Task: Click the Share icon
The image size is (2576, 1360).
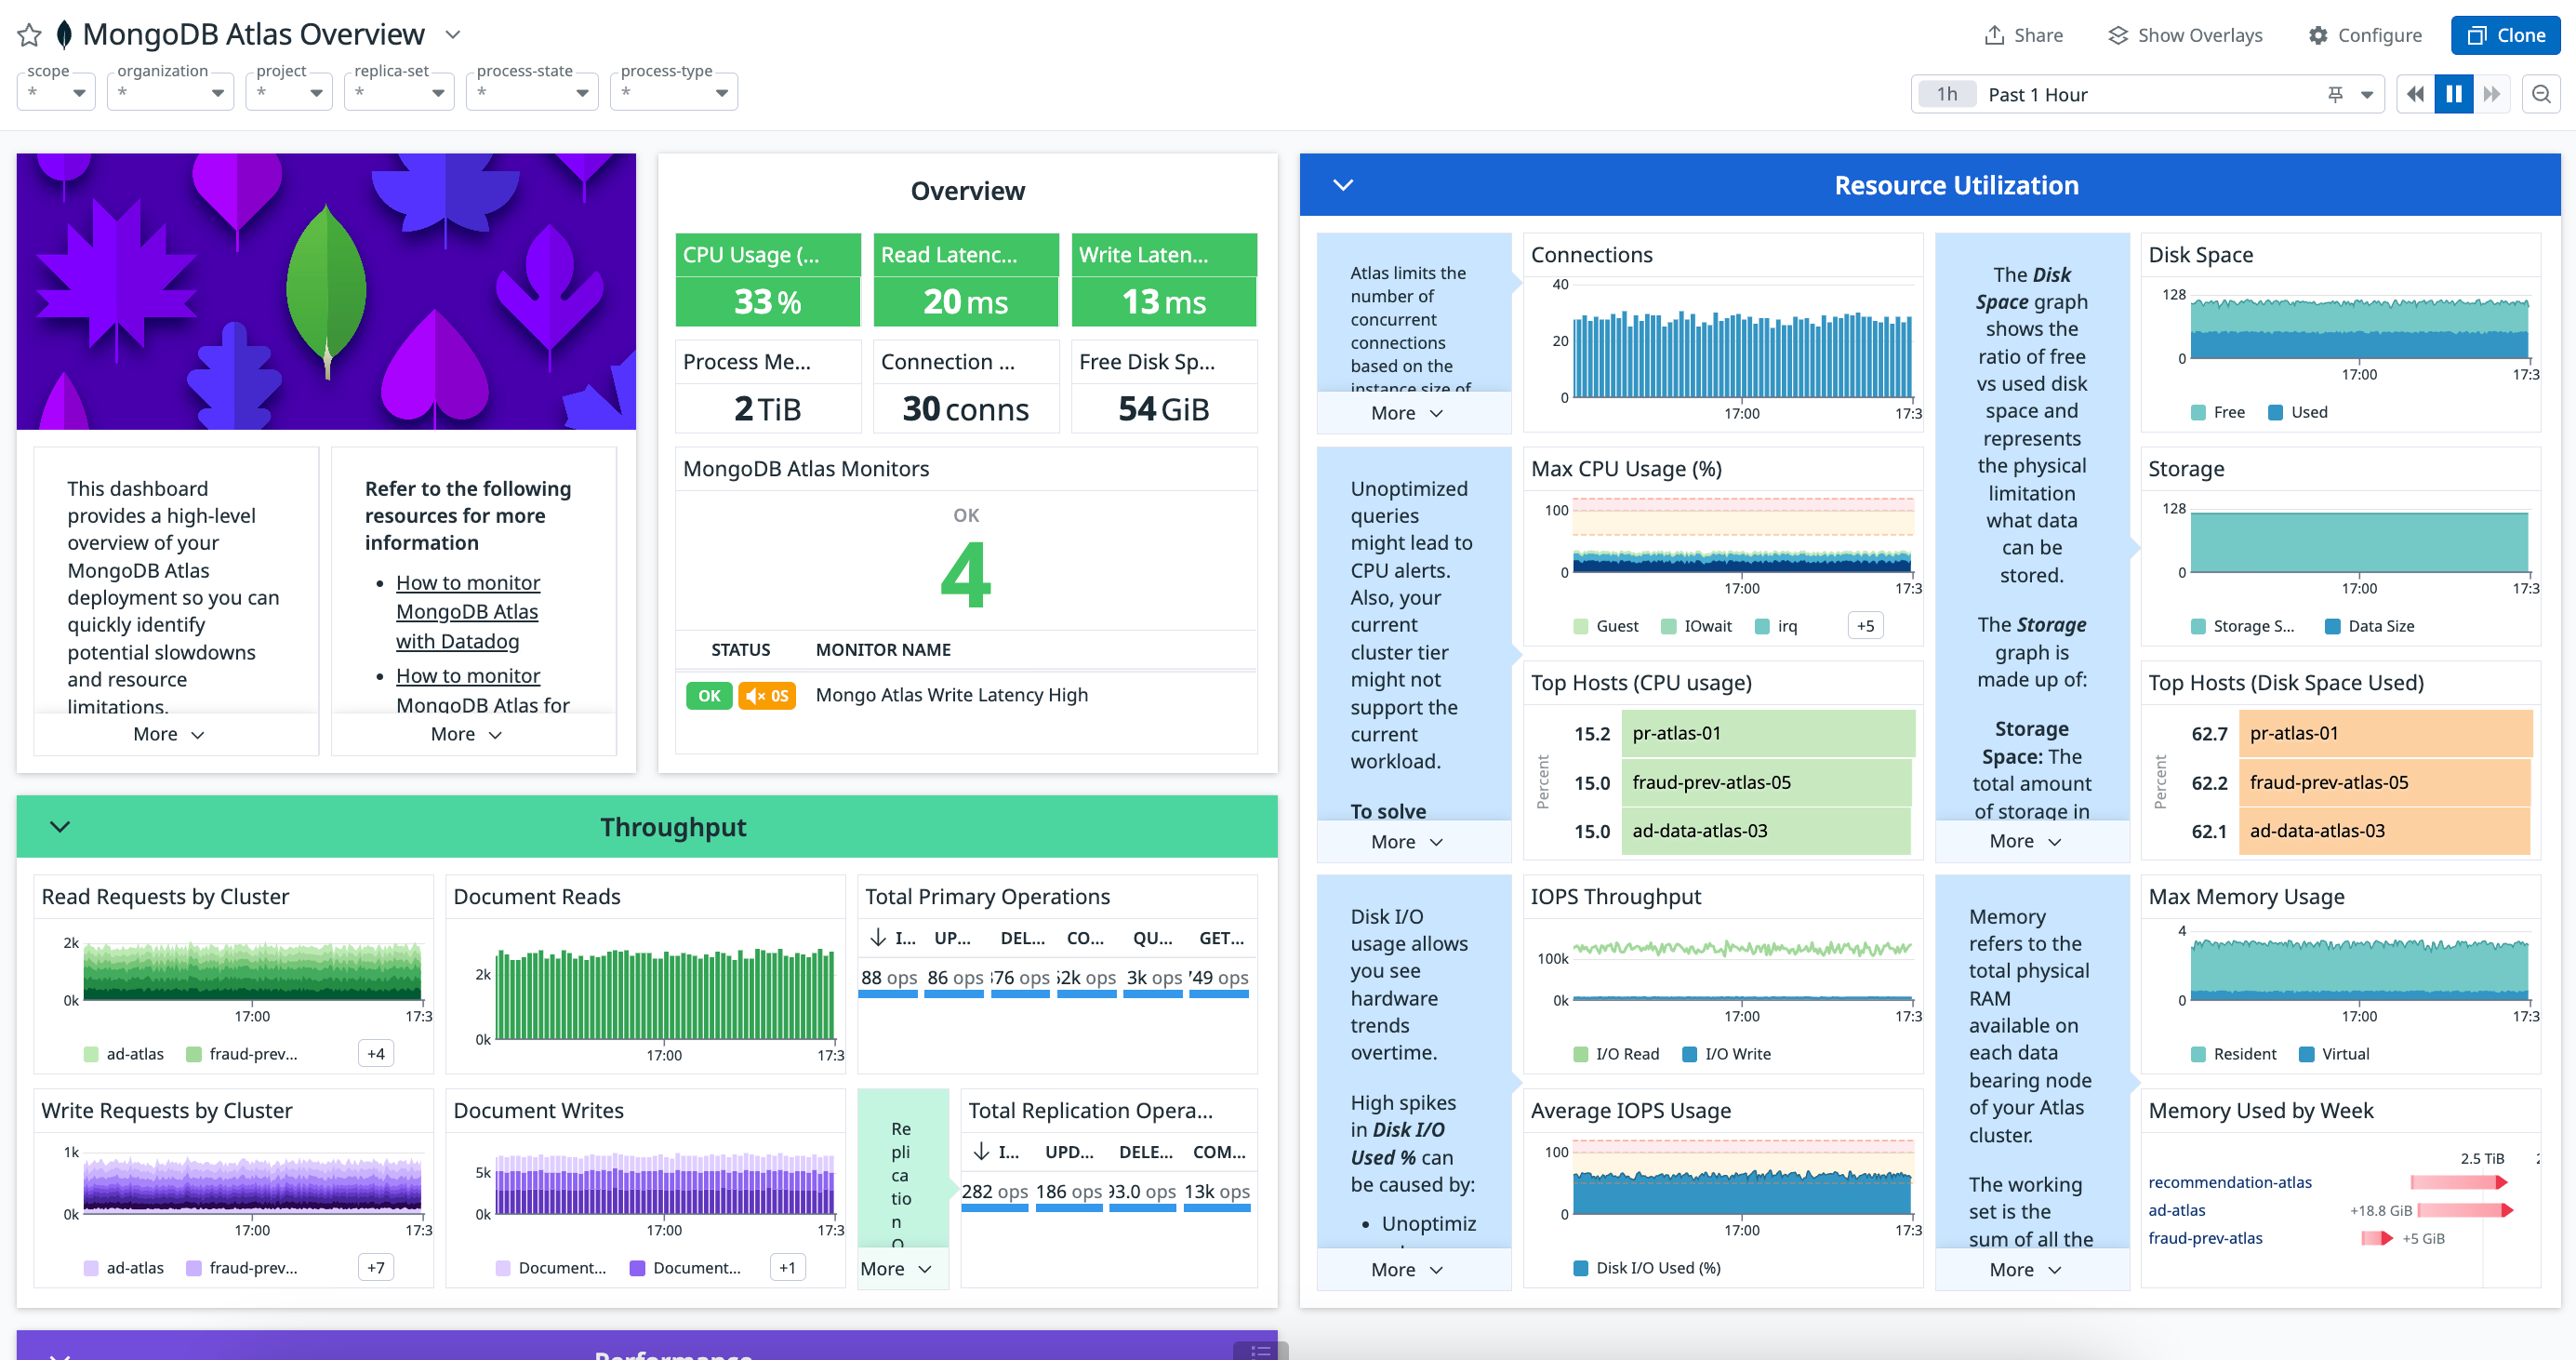Action: [2022, 34]
